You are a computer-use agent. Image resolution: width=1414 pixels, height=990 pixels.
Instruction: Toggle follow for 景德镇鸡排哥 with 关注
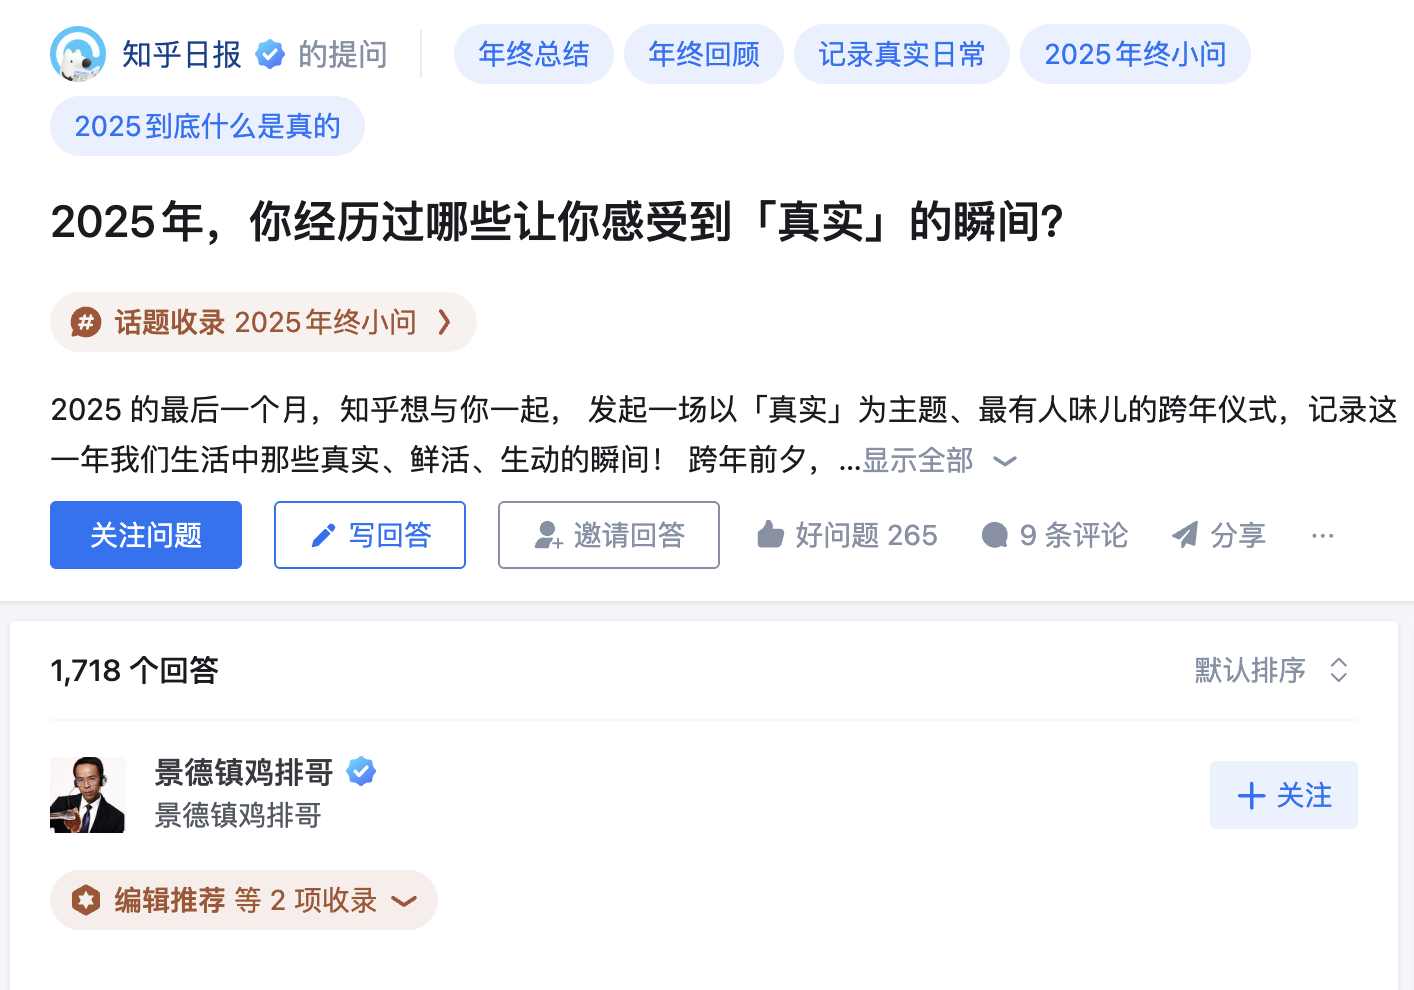click(x=1283, y=795)
